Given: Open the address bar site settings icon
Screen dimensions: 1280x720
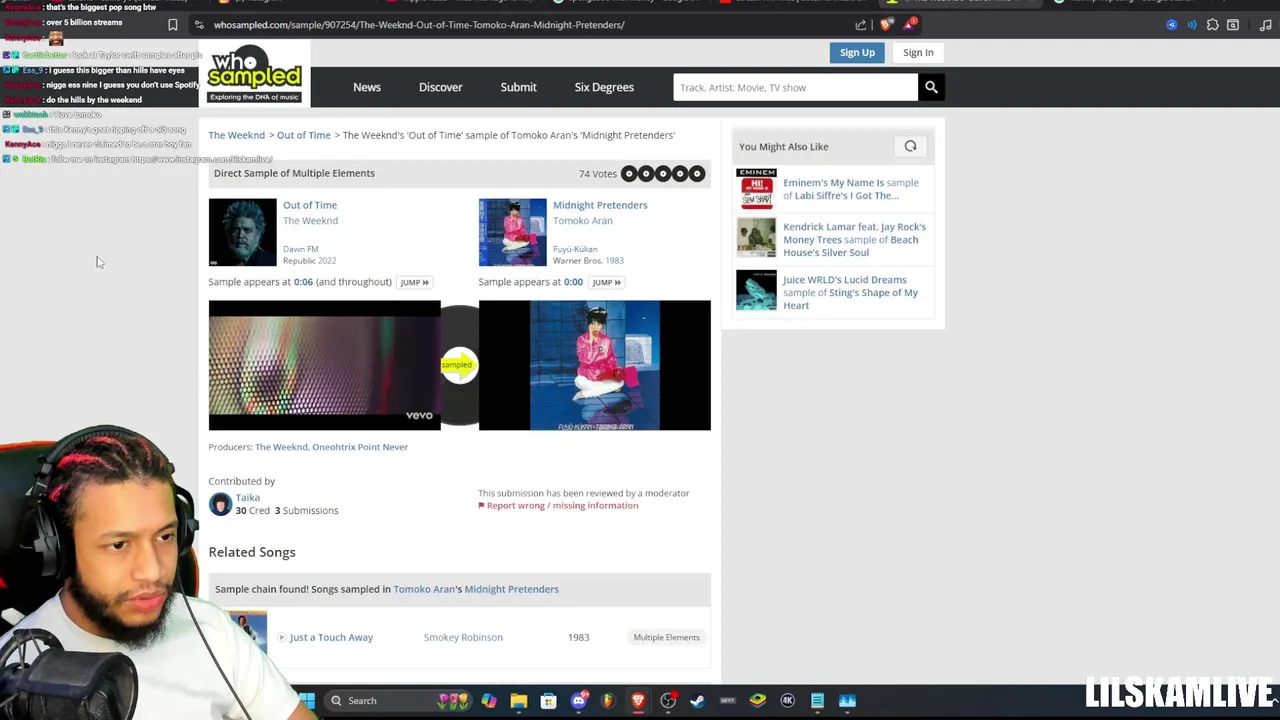Looking at the screenshot, I should point(199,25).
